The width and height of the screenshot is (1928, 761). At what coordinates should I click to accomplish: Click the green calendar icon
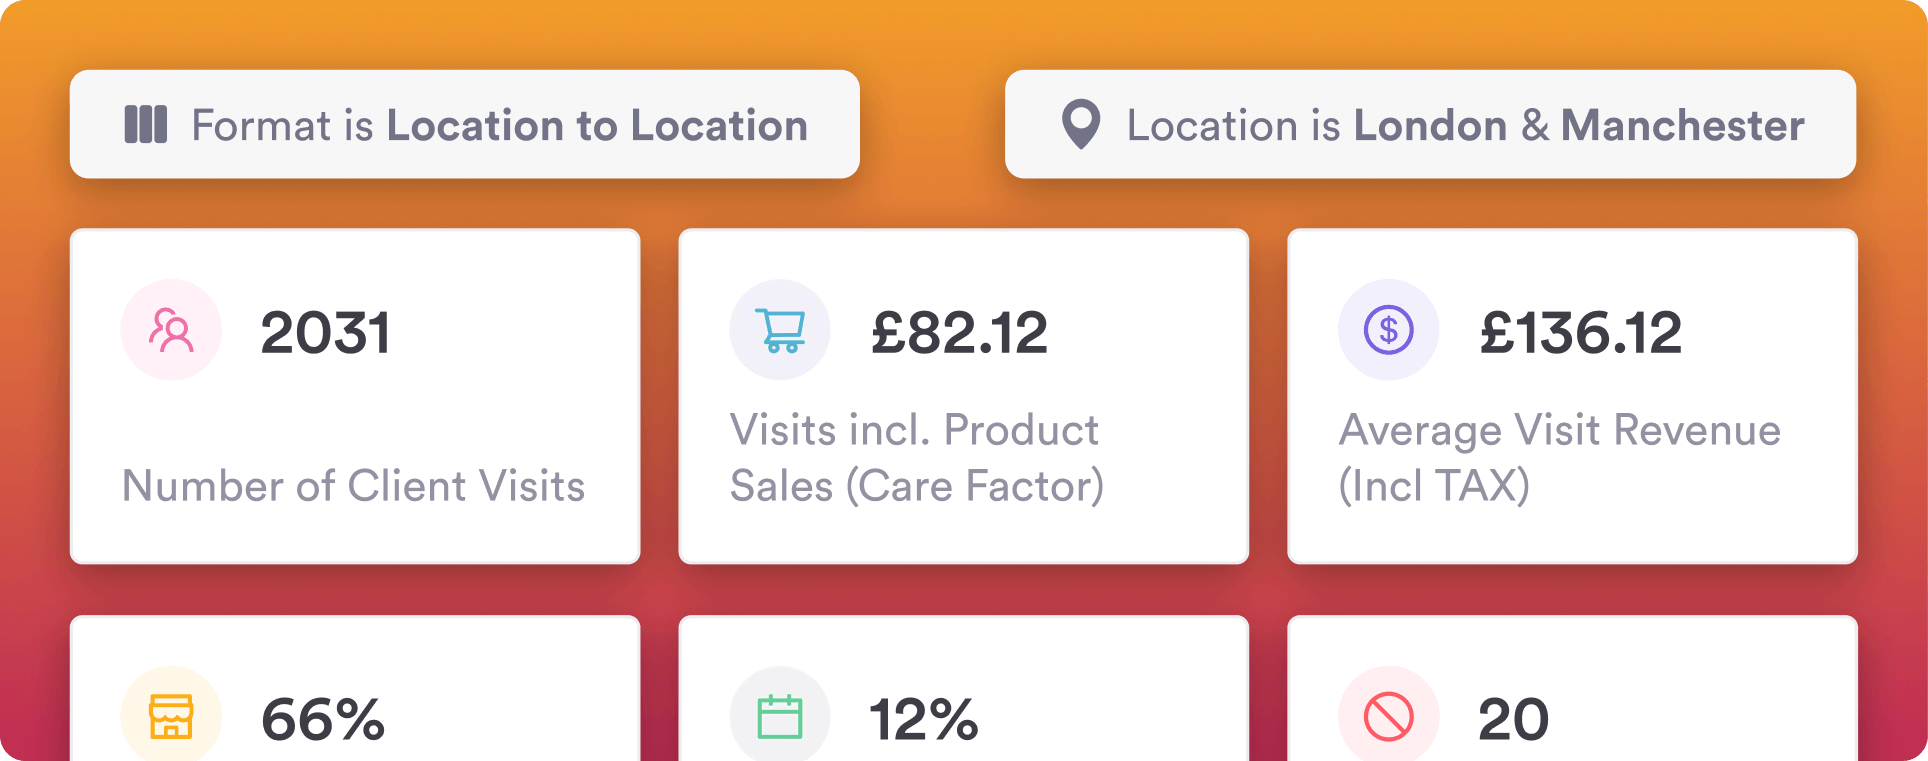click(x=780, y=716)
